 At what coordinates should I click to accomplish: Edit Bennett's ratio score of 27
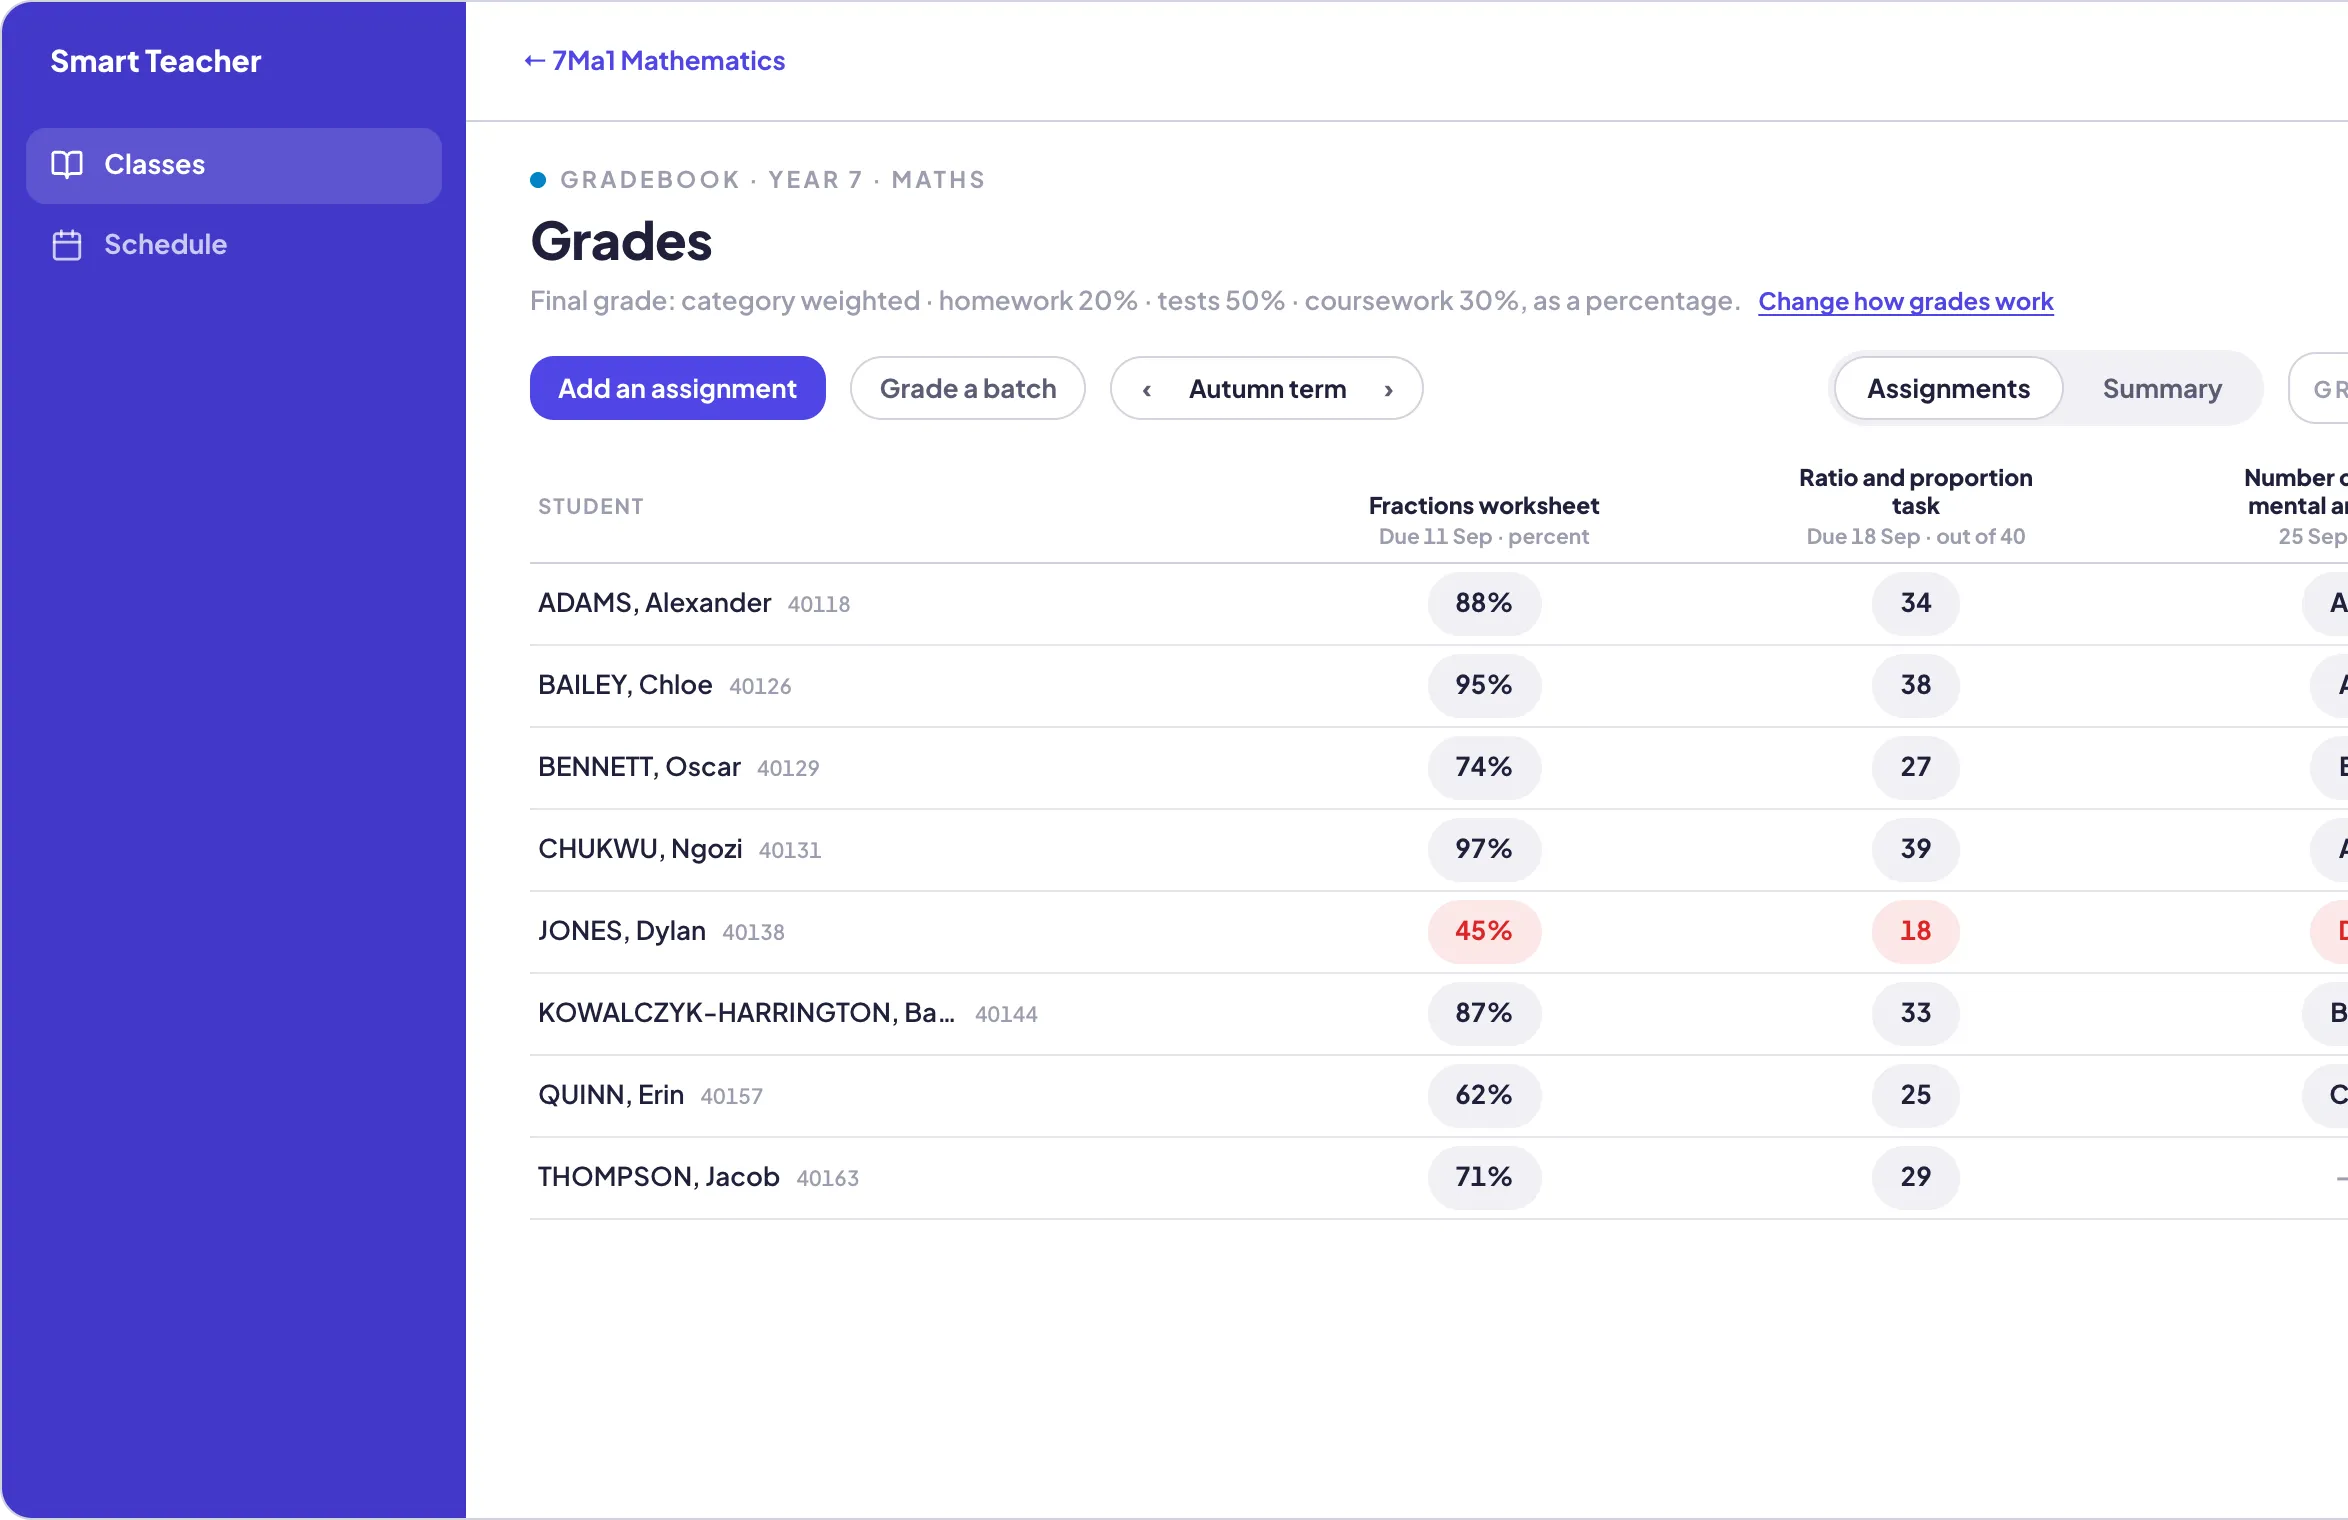click(1916, 767)
